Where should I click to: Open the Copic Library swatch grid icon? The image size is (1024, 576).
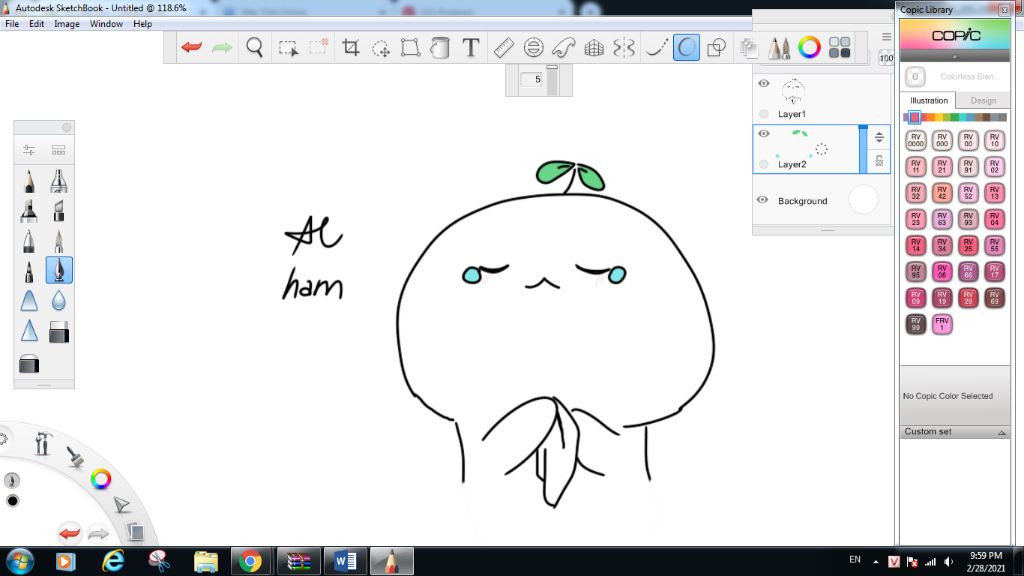click(x=839, y=47)
